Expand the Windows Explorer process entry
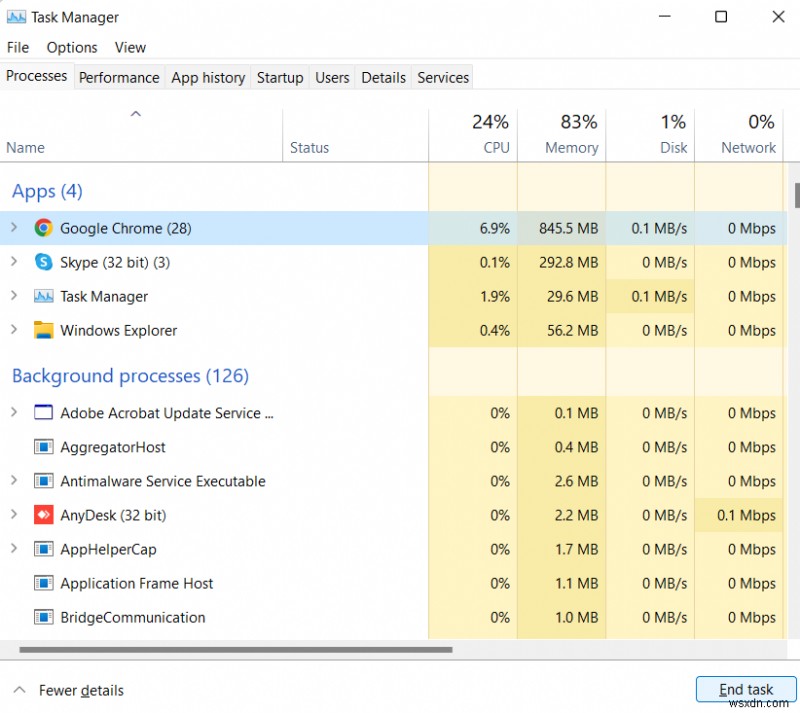 (13, 330)
